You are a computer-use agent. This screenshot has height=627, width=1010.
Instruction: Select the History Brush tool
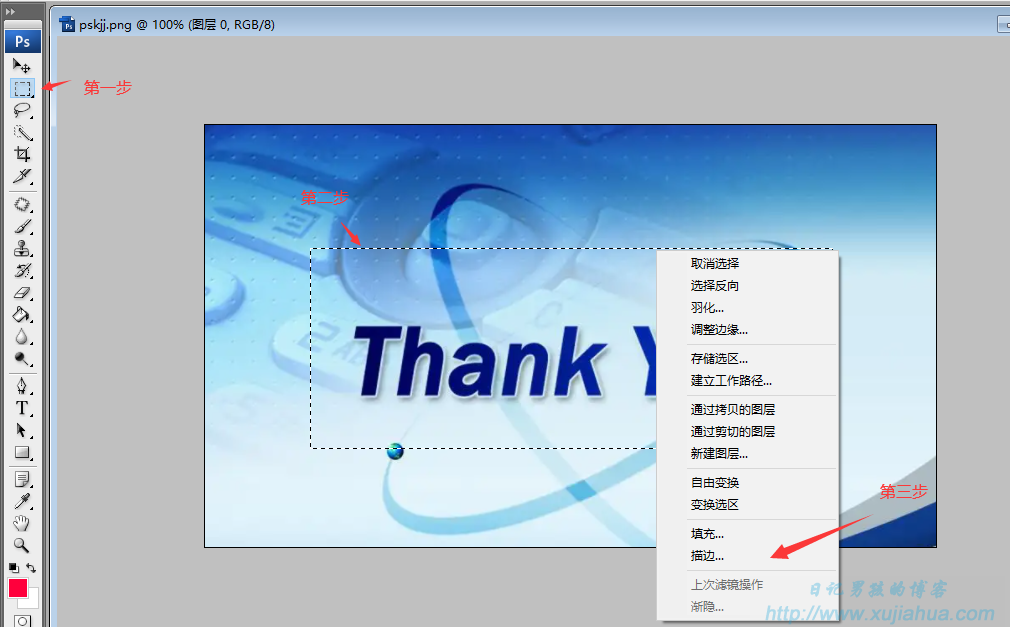pyautogui.click(x=22, y=270)
